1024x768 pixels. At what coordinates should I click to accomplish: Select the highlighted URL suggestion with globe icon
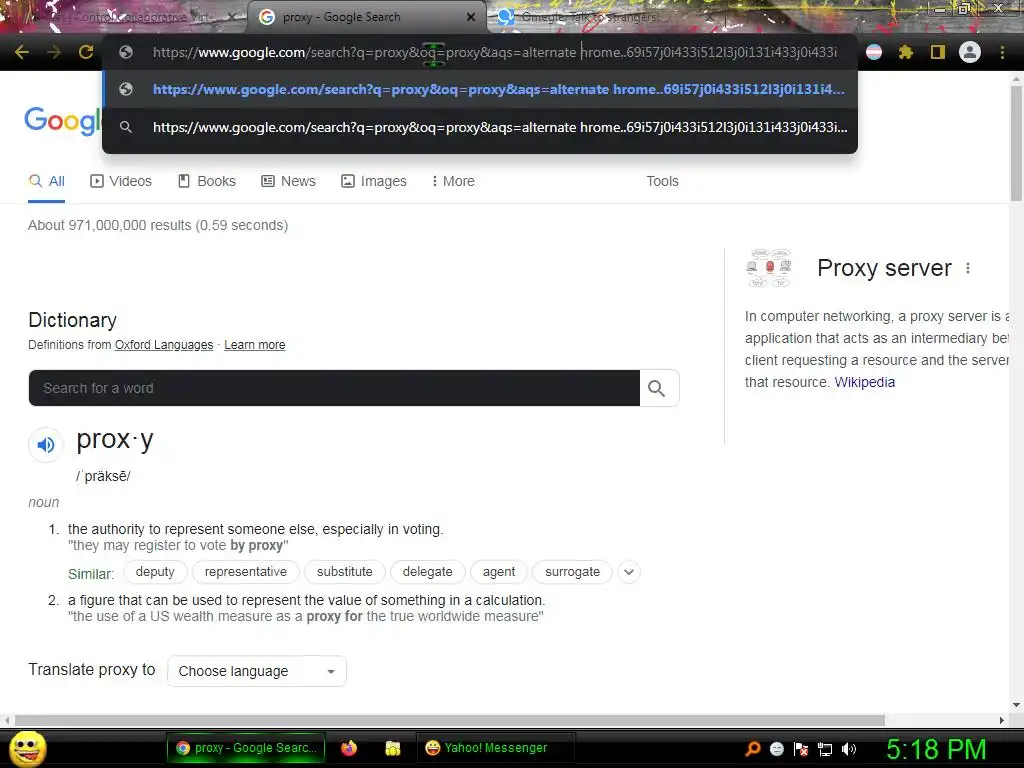tap(480, 89)
